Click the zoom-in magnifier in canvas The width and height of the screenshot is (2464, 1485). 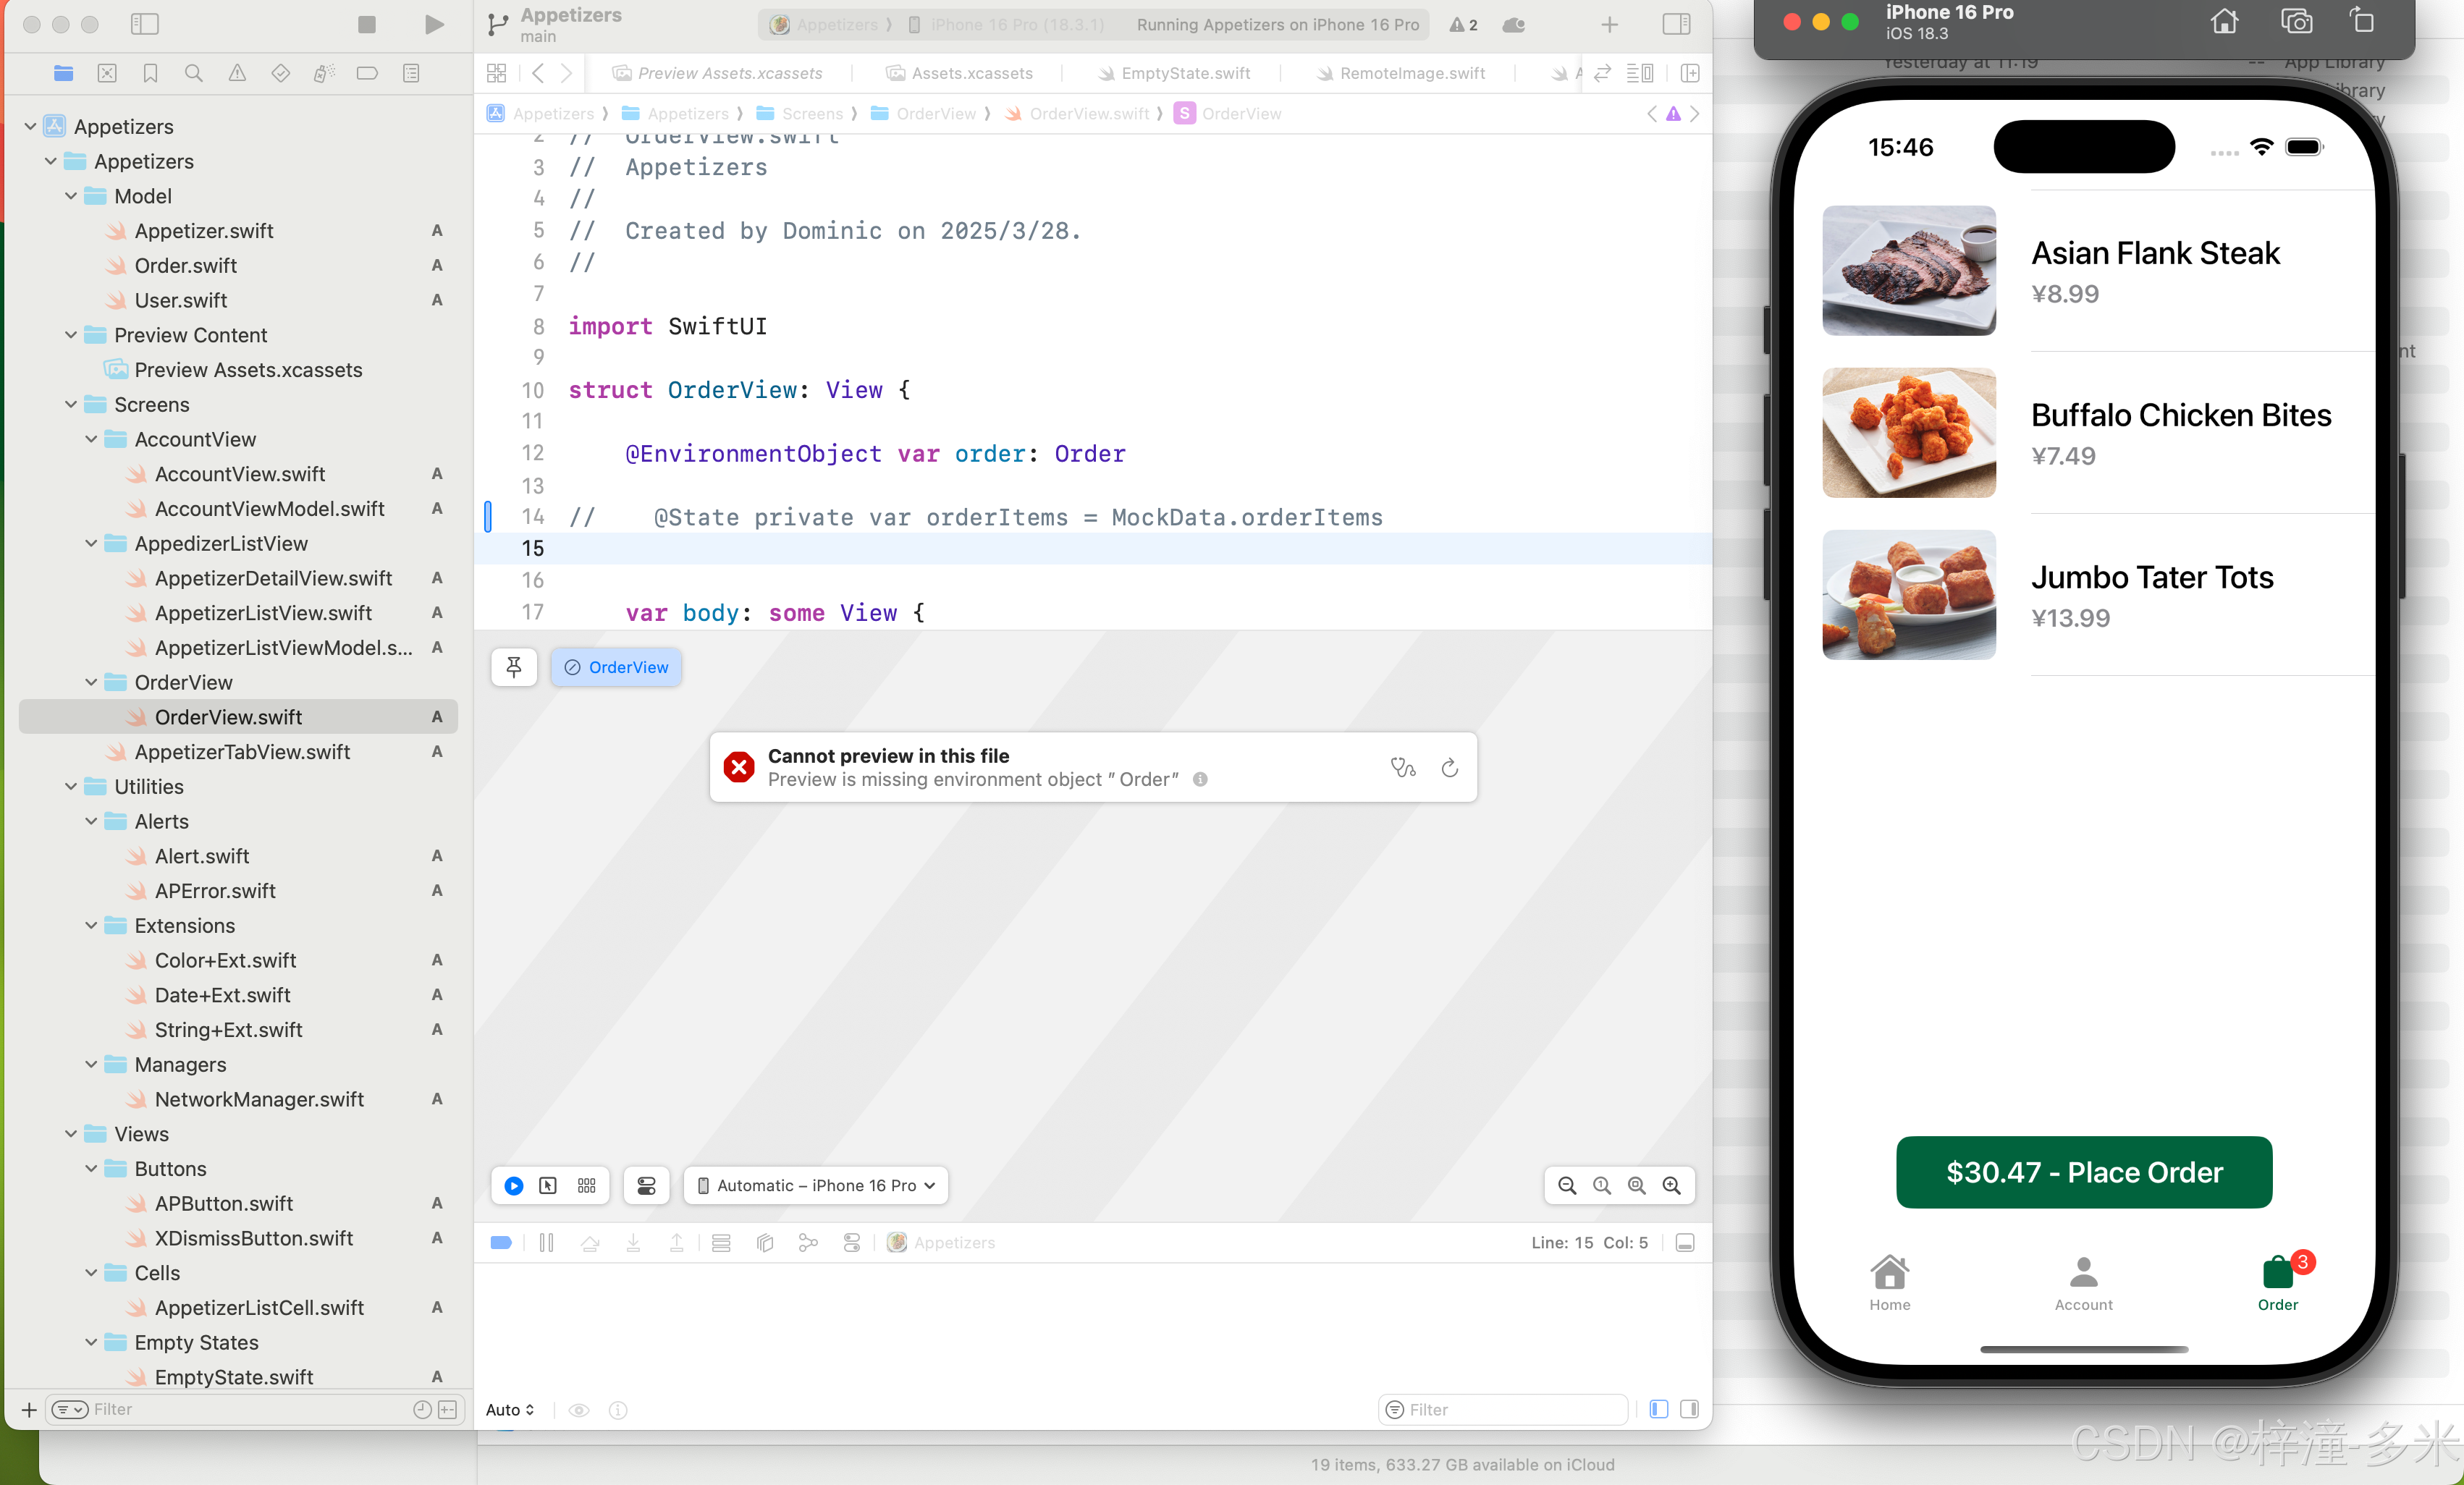point(1671,1185)
